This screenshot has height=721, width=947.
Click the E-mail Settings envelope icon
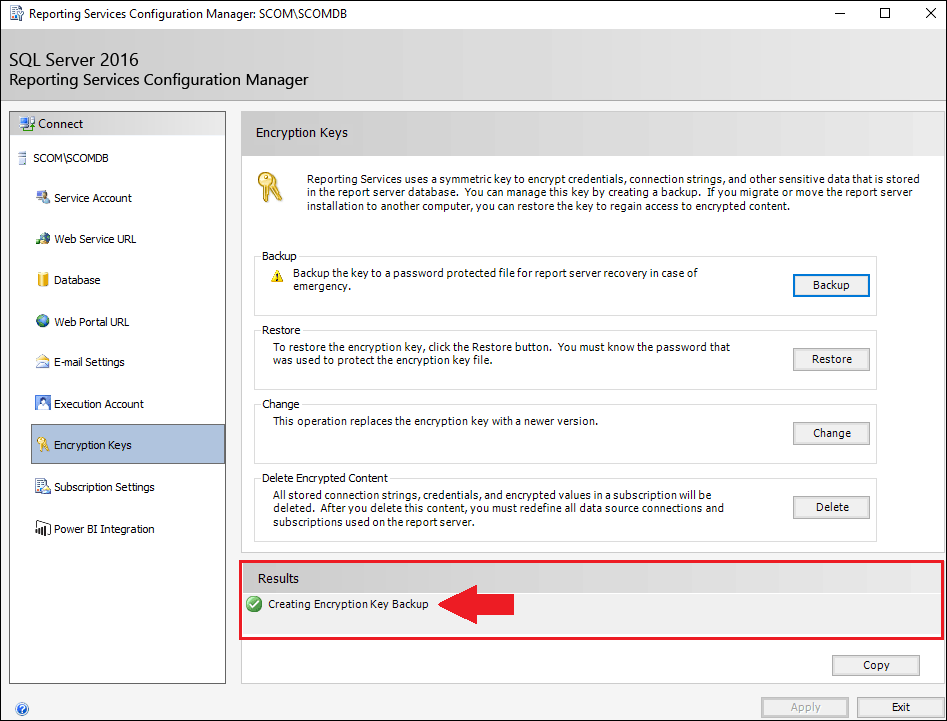tap(42, 362)
